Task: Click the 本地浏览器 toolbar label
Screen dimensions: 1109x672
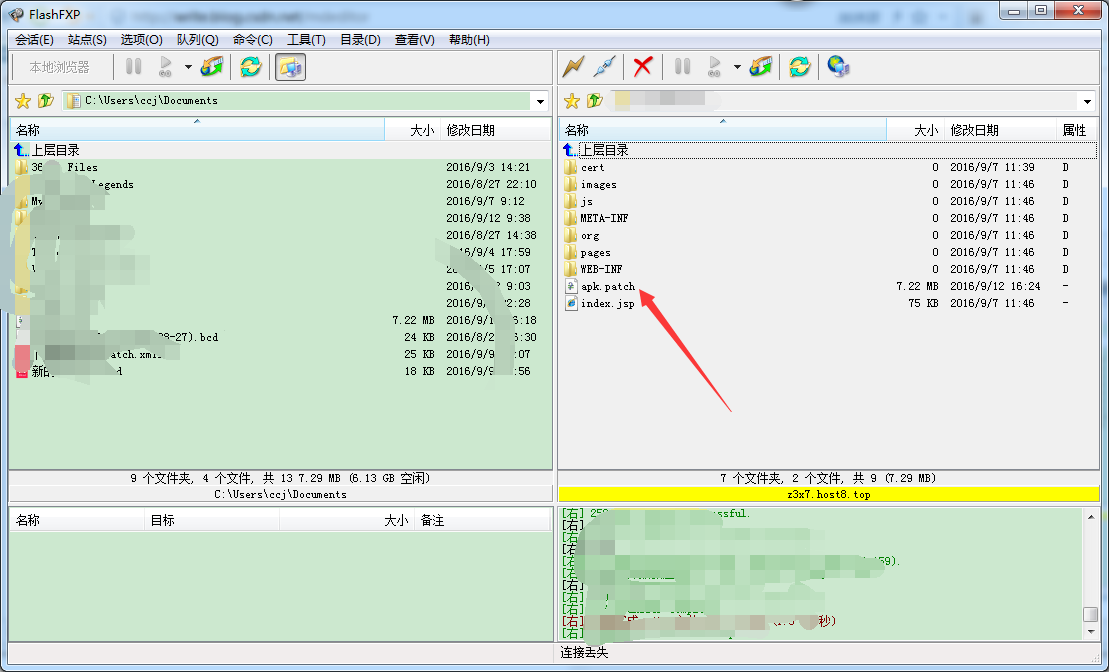Action: click(59, 67)
